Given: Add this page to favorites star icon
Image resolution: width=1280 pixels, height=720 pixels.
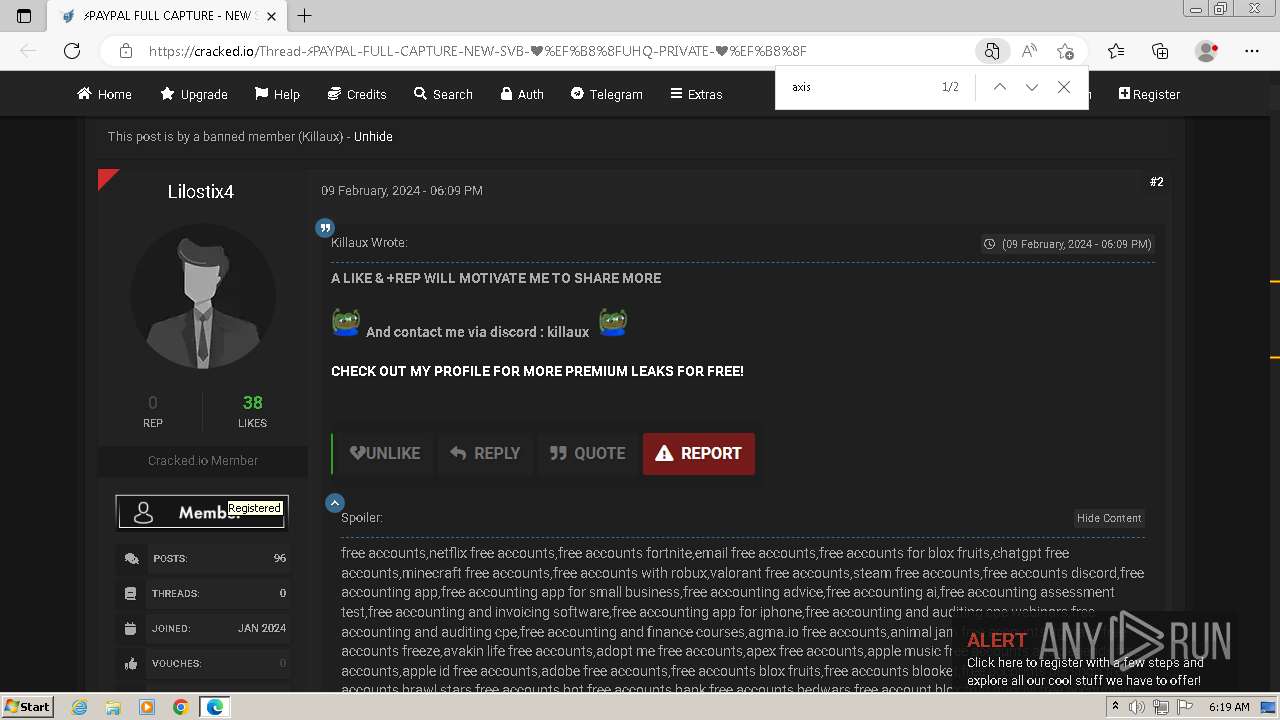Looking at the screenshot, I should coord(1065,51).
